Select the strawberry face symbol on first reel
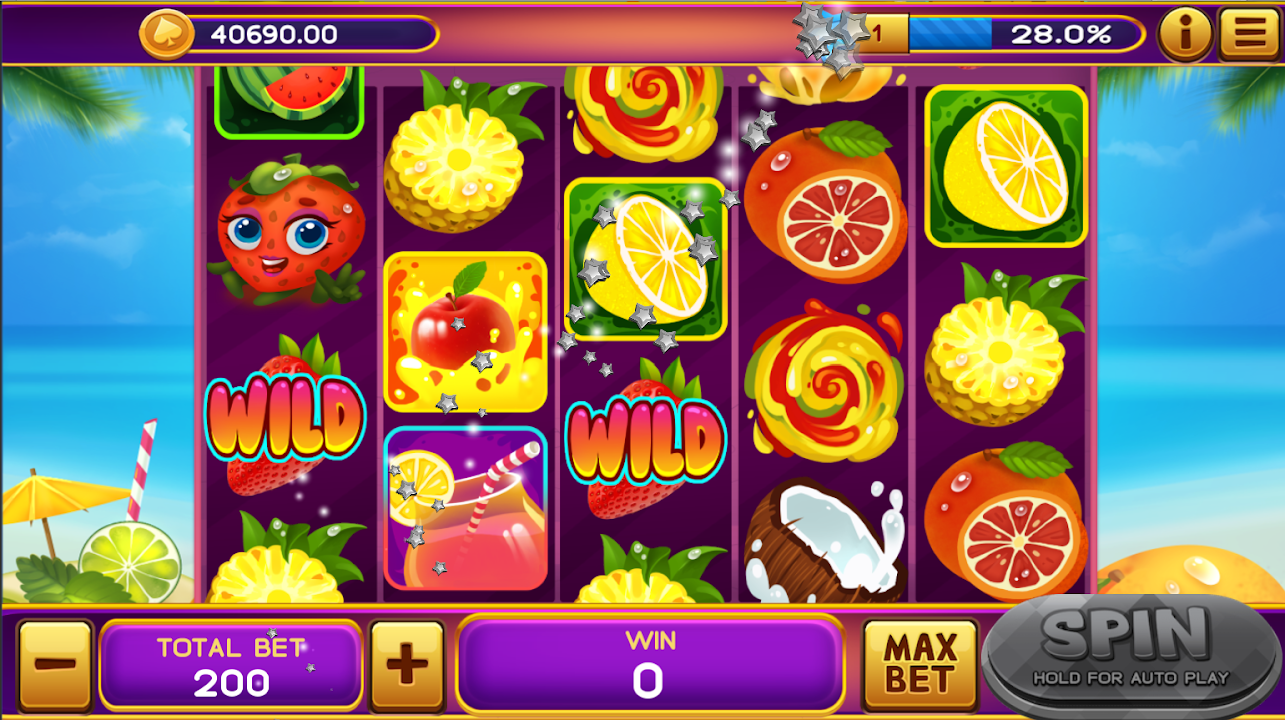Viewport: 1285px width, 720px height. click(287, 231)
